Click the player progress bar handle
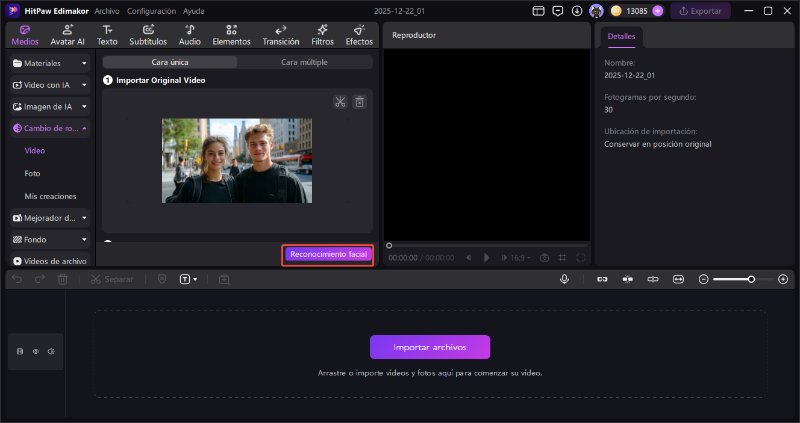 [389, 245]
